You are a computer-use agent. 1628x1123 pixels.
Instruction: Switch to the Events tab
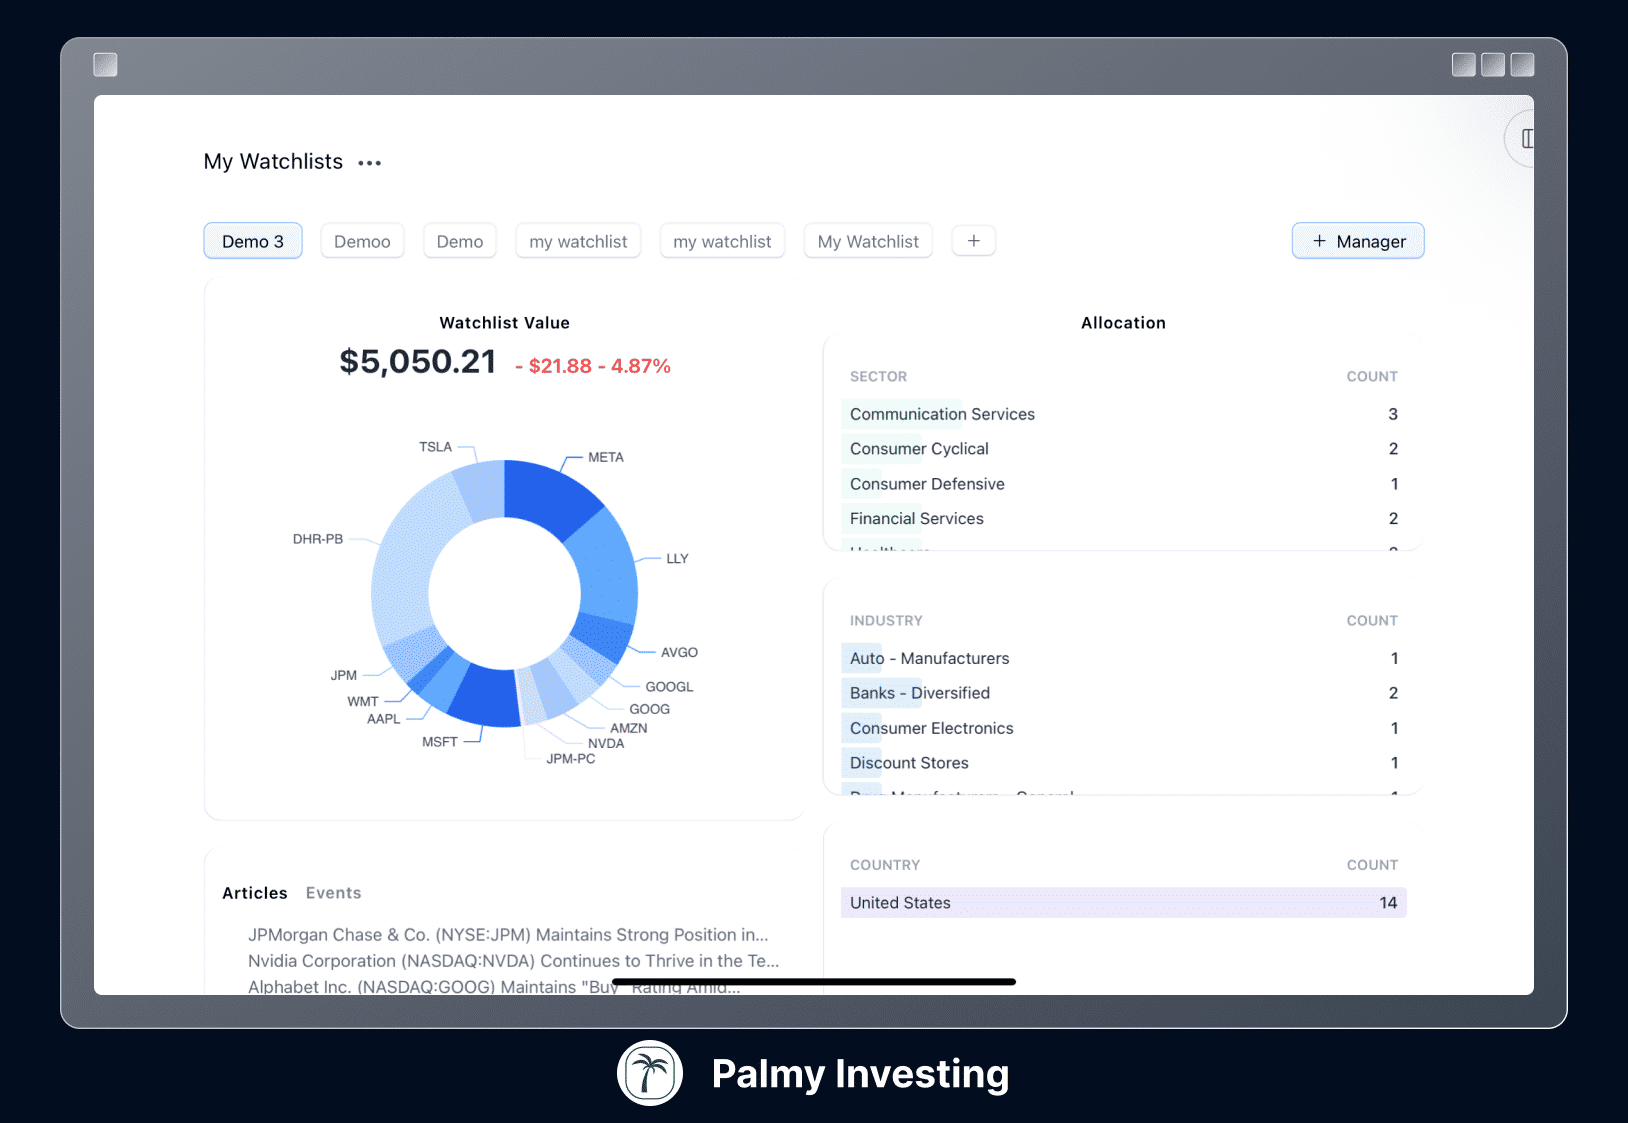click(x=333, y=893)
